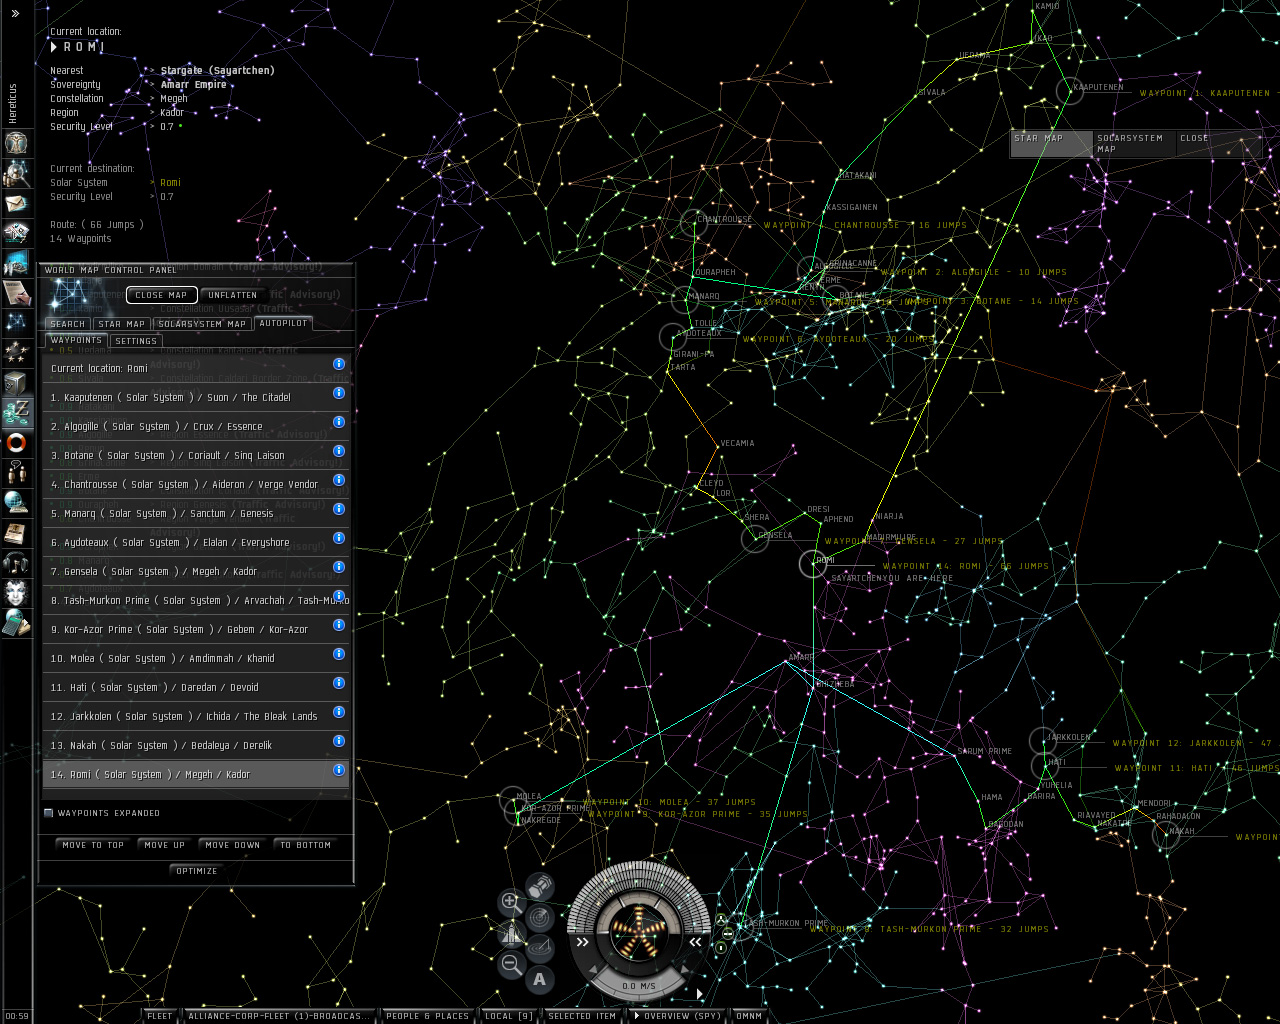
Task: Open the signing-hand document sidebar icon
Action: point(16,293)
